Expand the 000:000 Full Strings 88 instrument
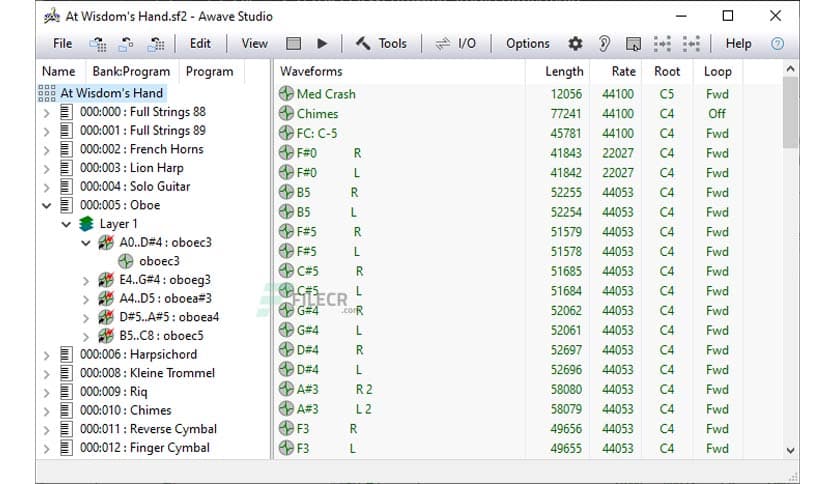This screenshot has width=836, height=484. (47, 113)
